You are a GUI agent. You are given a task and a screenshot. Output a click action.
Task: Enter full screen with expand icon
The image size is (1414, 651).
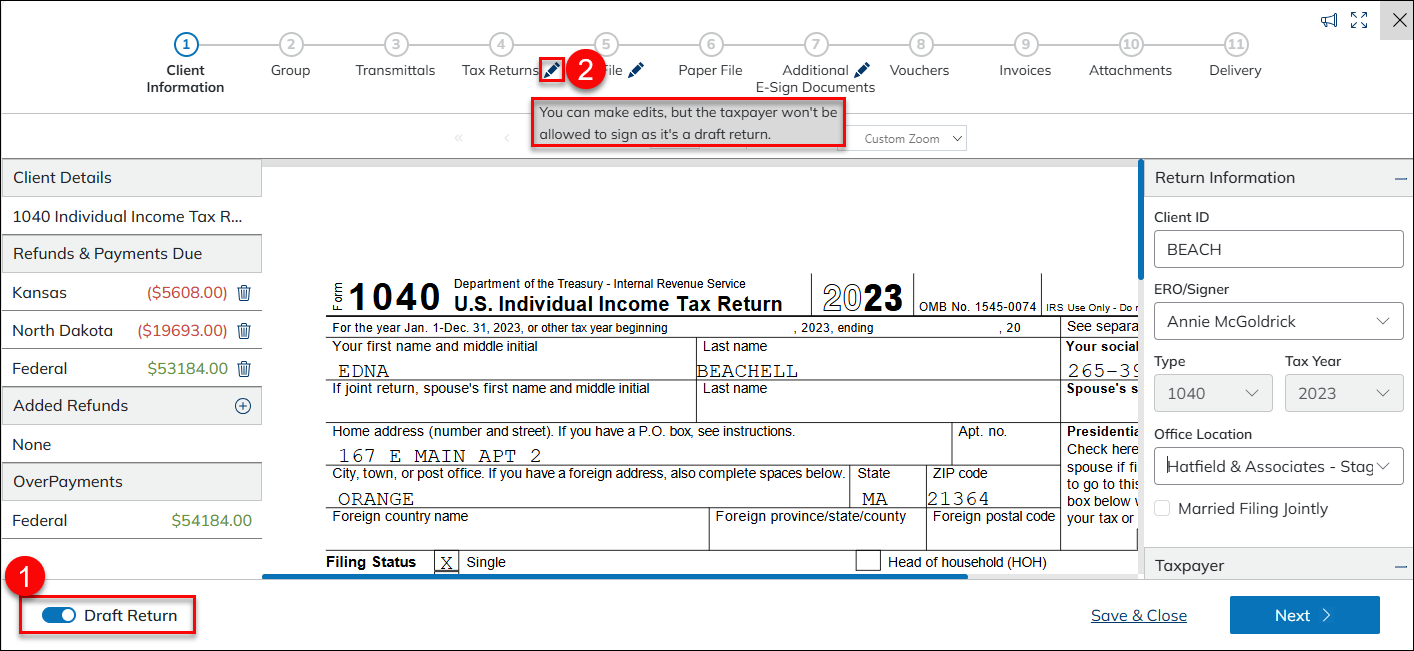(x=1359, y=20)
